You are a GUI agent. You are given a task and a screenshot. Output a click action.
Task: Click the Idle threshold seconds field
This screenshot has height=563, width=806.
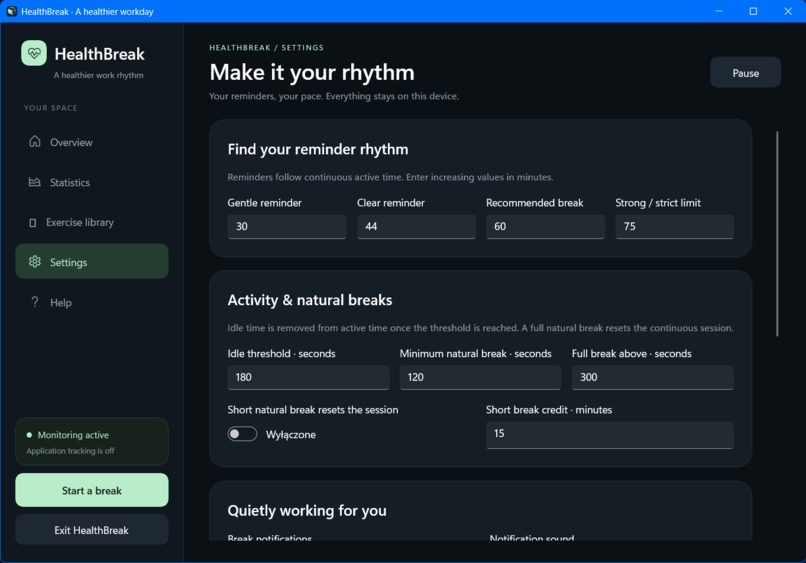(308, 377)
